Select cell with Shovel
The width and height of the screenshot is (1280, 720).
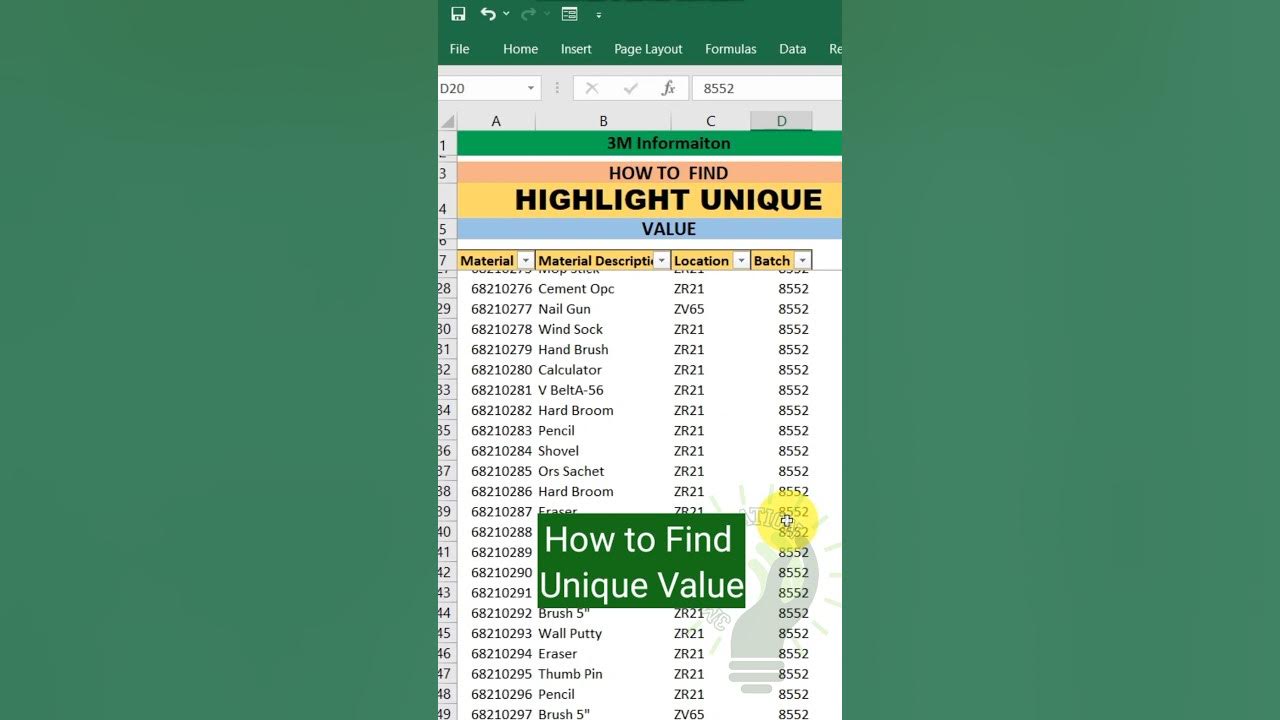[x=603, y=451]
